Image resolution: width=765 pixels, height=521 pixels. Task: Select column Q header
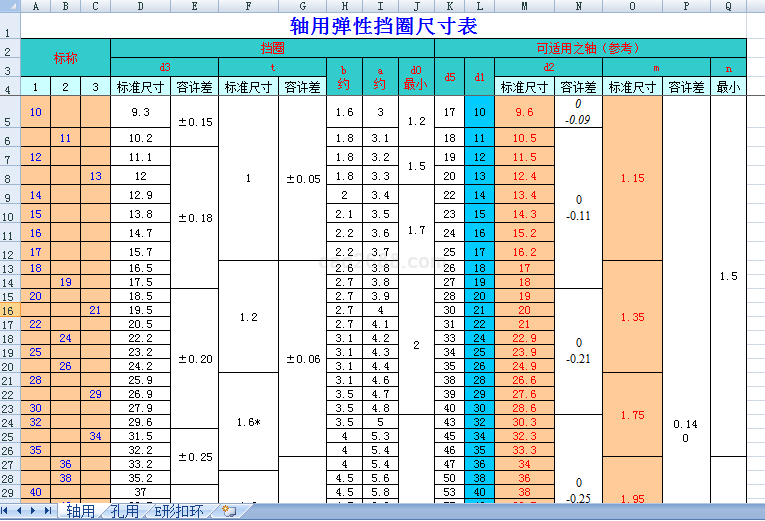click(x=728, y=6)
